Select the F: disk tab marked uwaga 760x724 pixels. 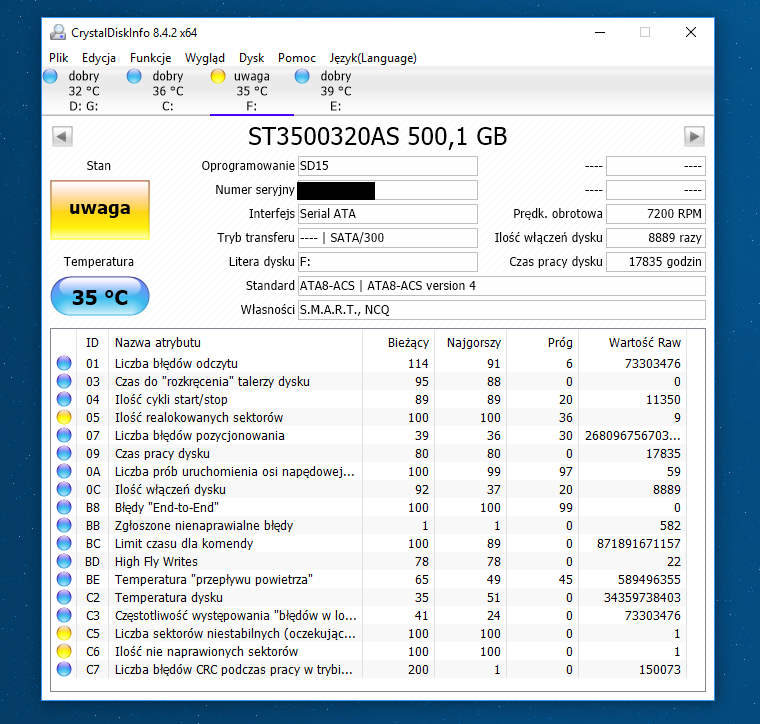[252, 91]
